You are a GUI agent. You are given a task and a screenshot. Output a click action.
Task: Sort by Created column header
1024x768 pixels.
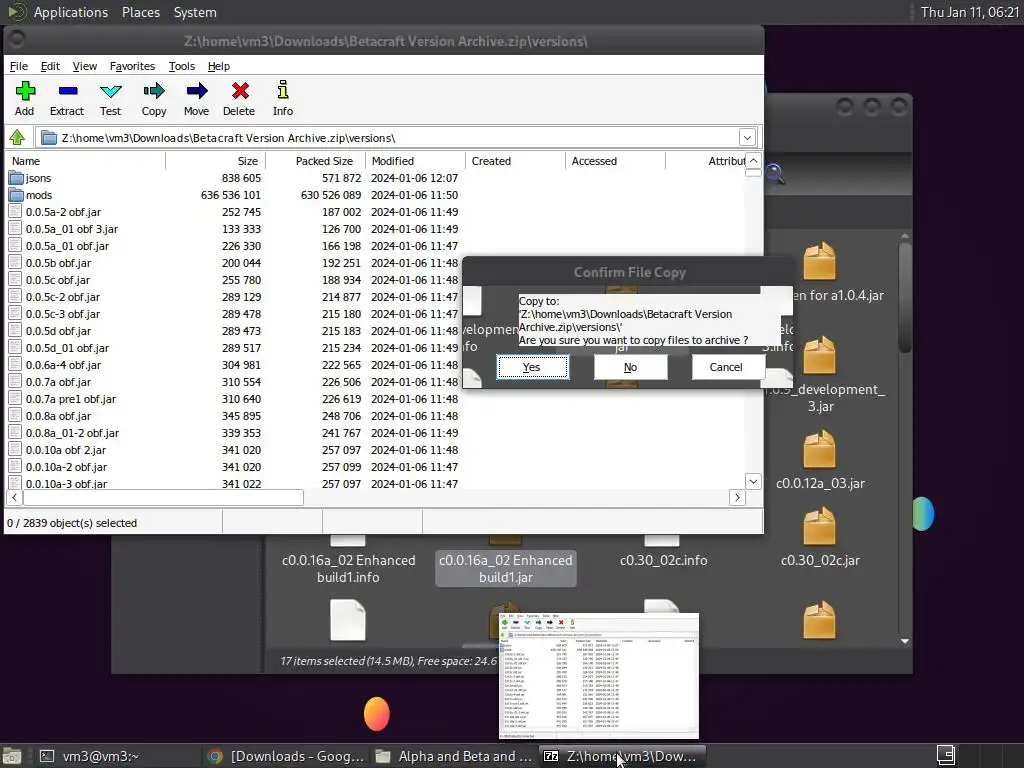tap(515, 161)
